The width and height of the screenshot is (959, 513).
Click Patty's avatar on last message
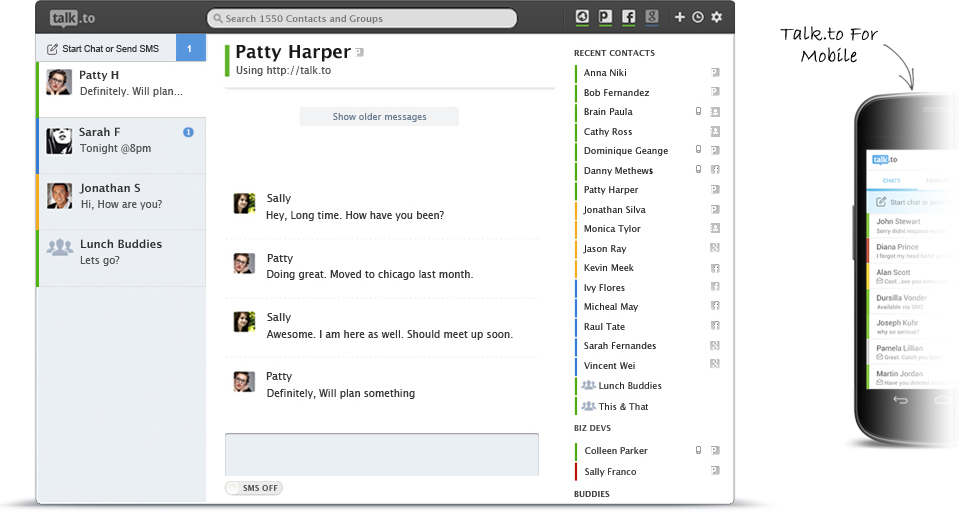click(x=244, y=382)
